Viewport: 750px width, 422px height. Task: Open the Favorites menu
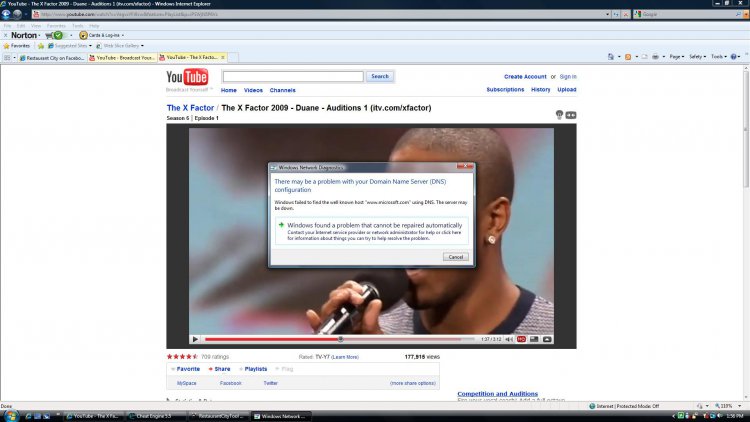click(x=56, y=26)
